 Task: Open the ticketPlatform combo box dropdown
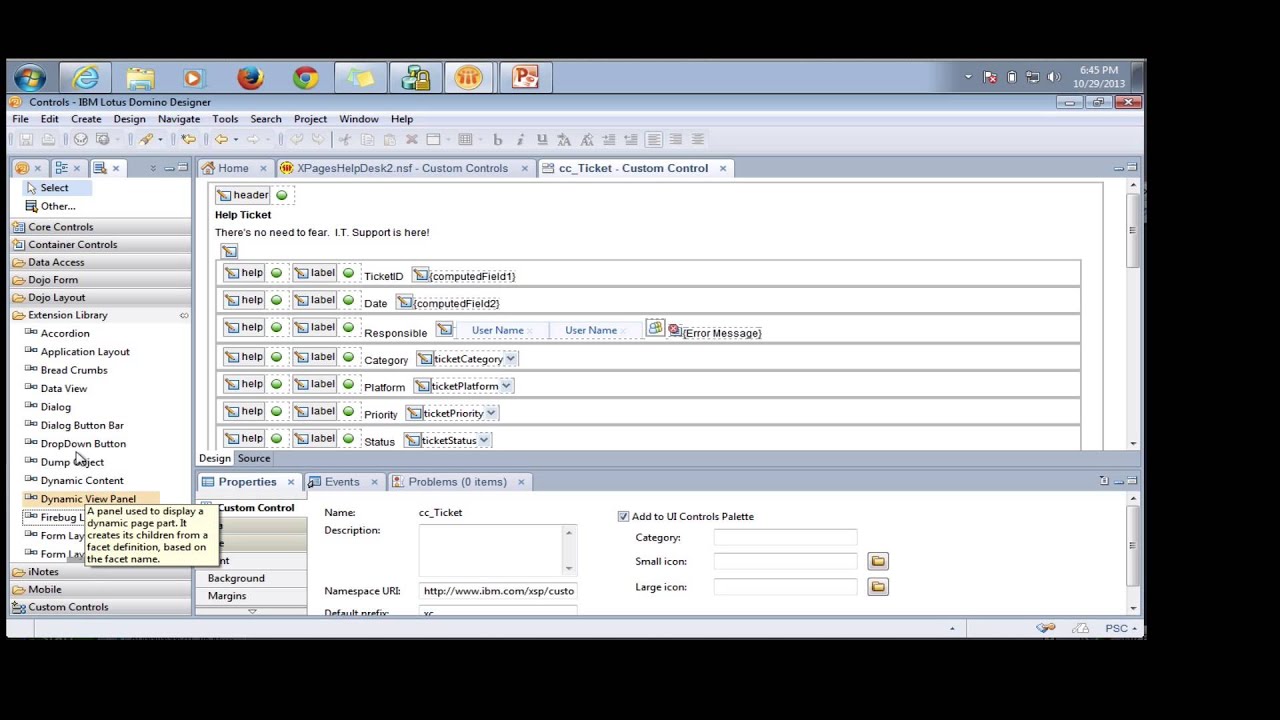506,385
